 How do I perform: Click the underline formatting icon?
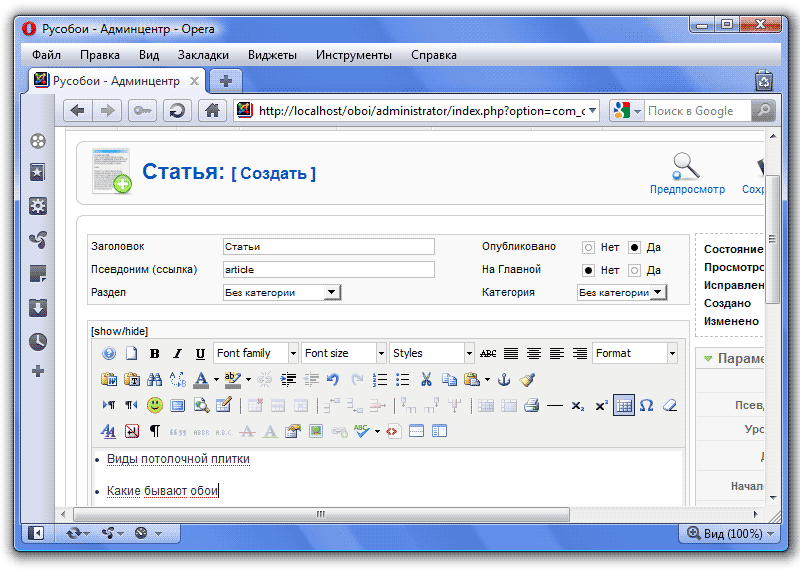200,353
